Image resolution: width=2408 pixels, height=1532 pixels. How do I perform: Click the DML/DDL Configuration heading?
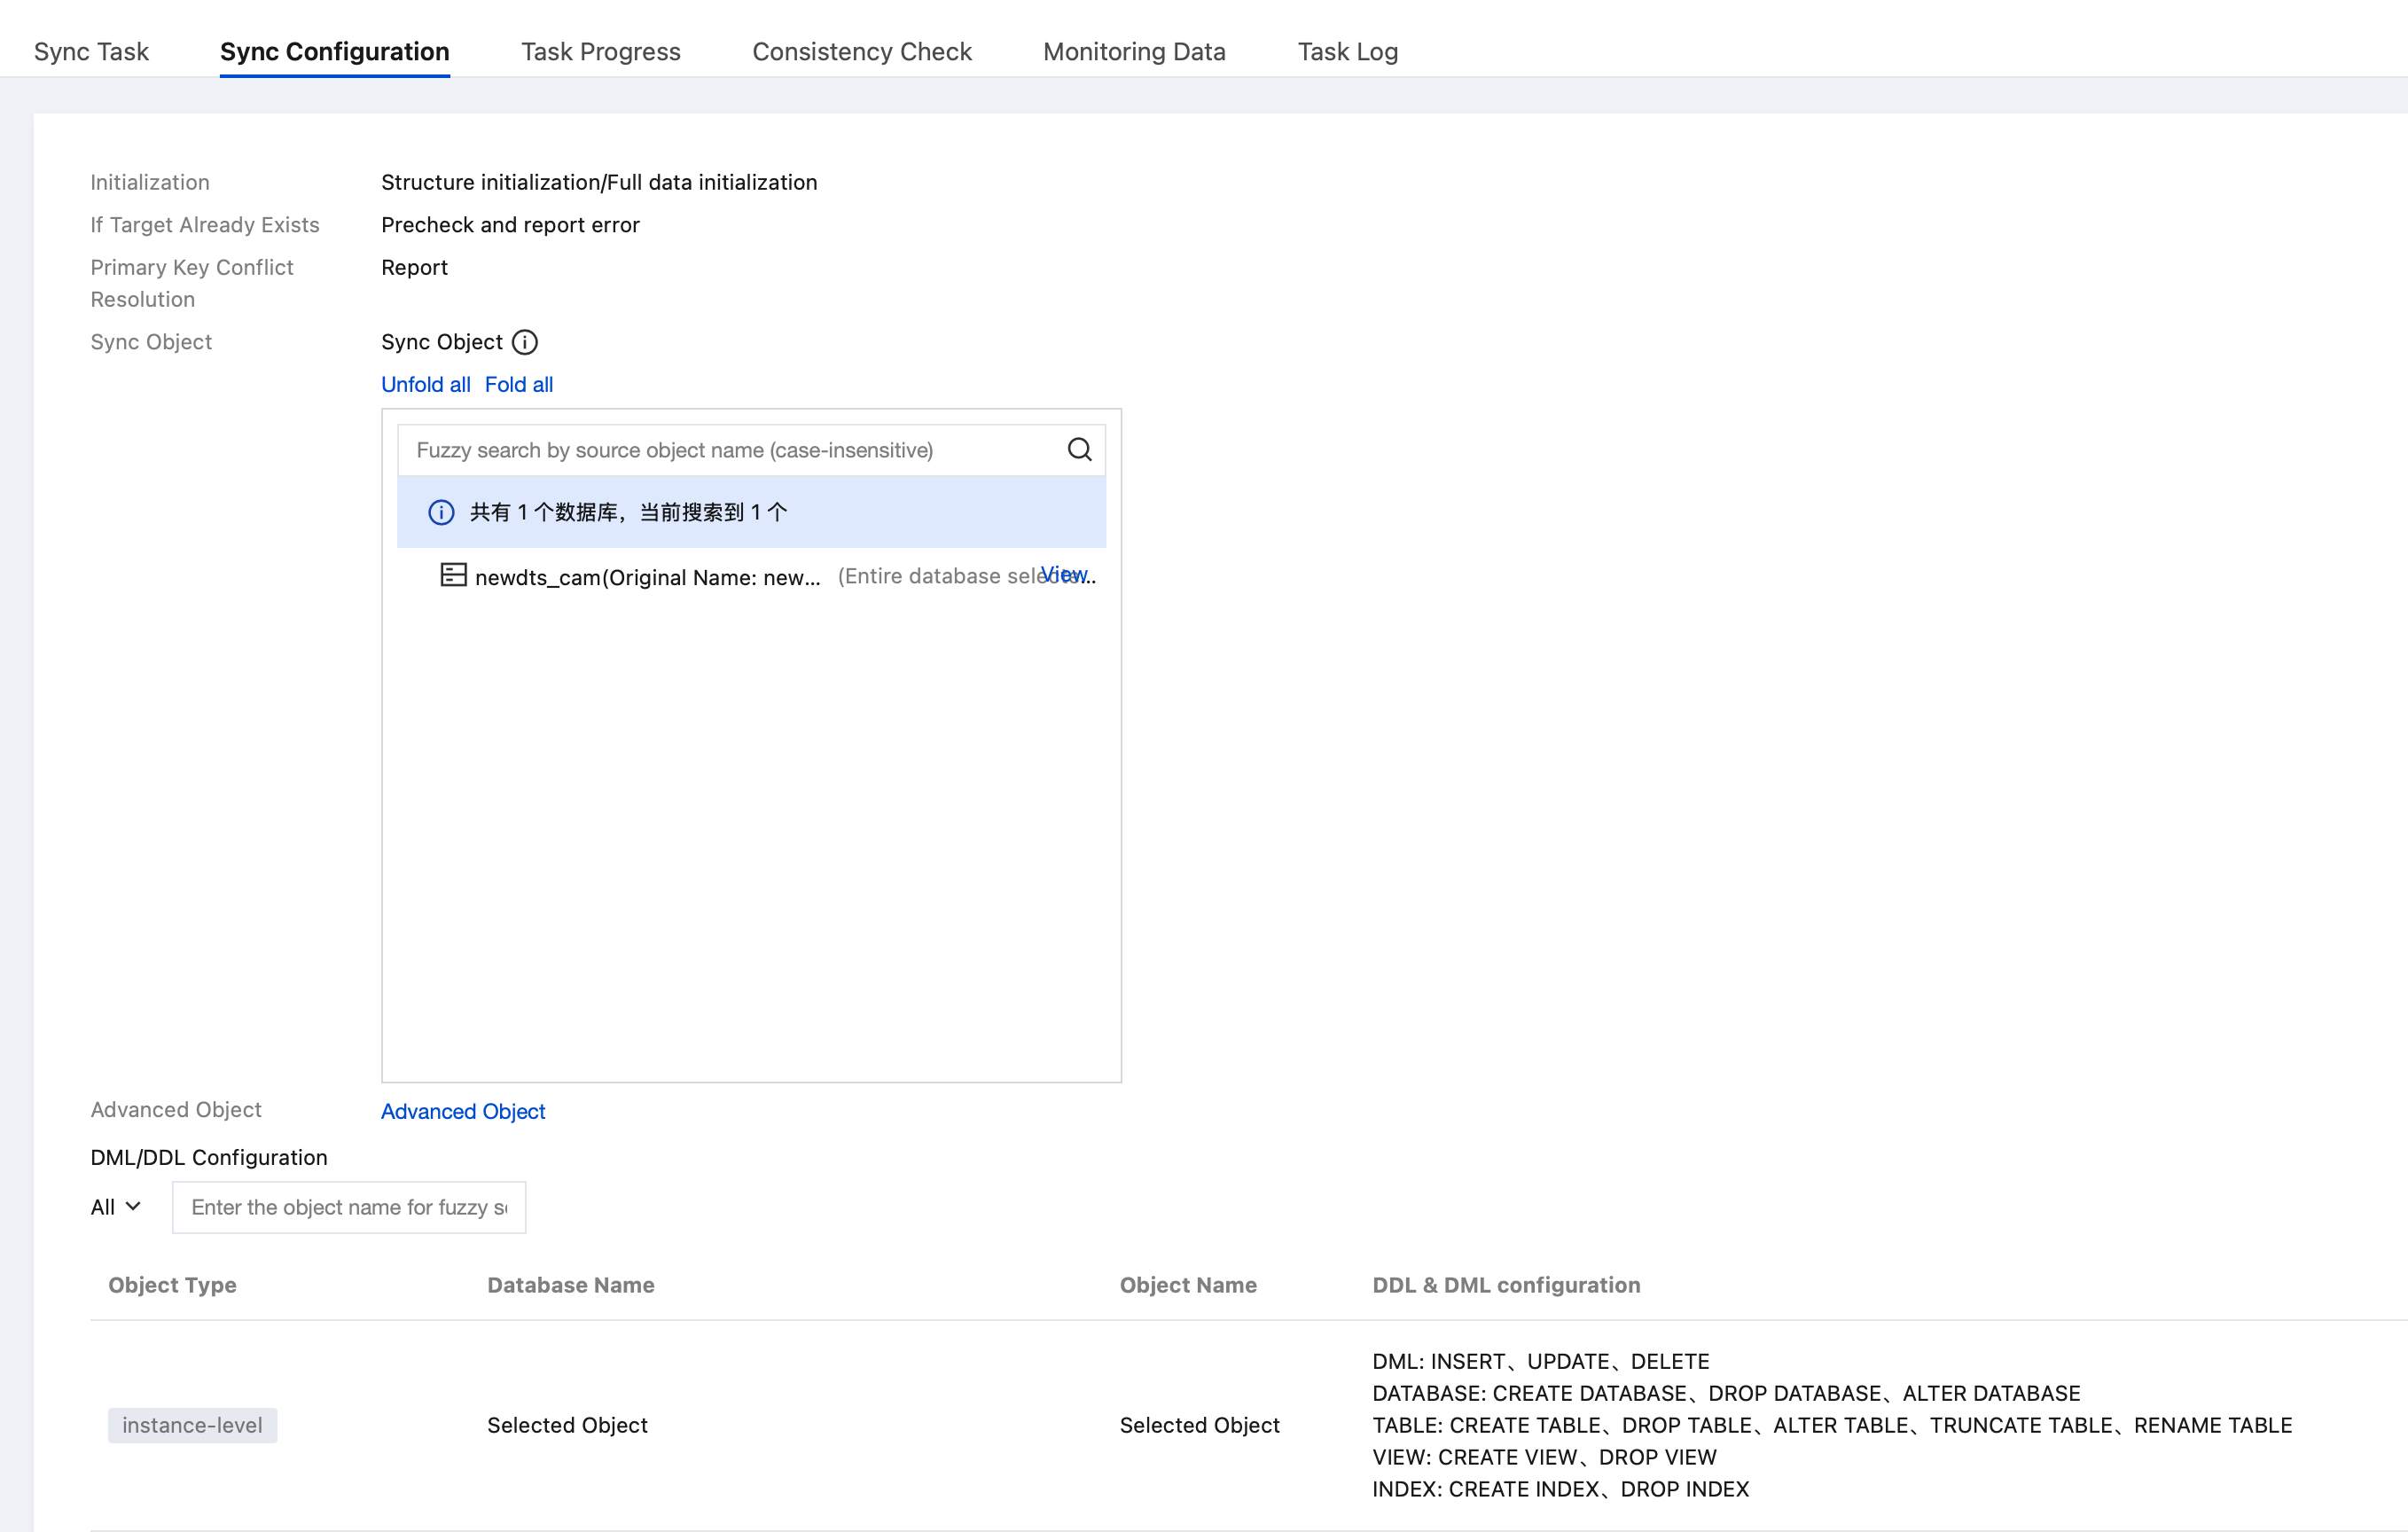209,1157
